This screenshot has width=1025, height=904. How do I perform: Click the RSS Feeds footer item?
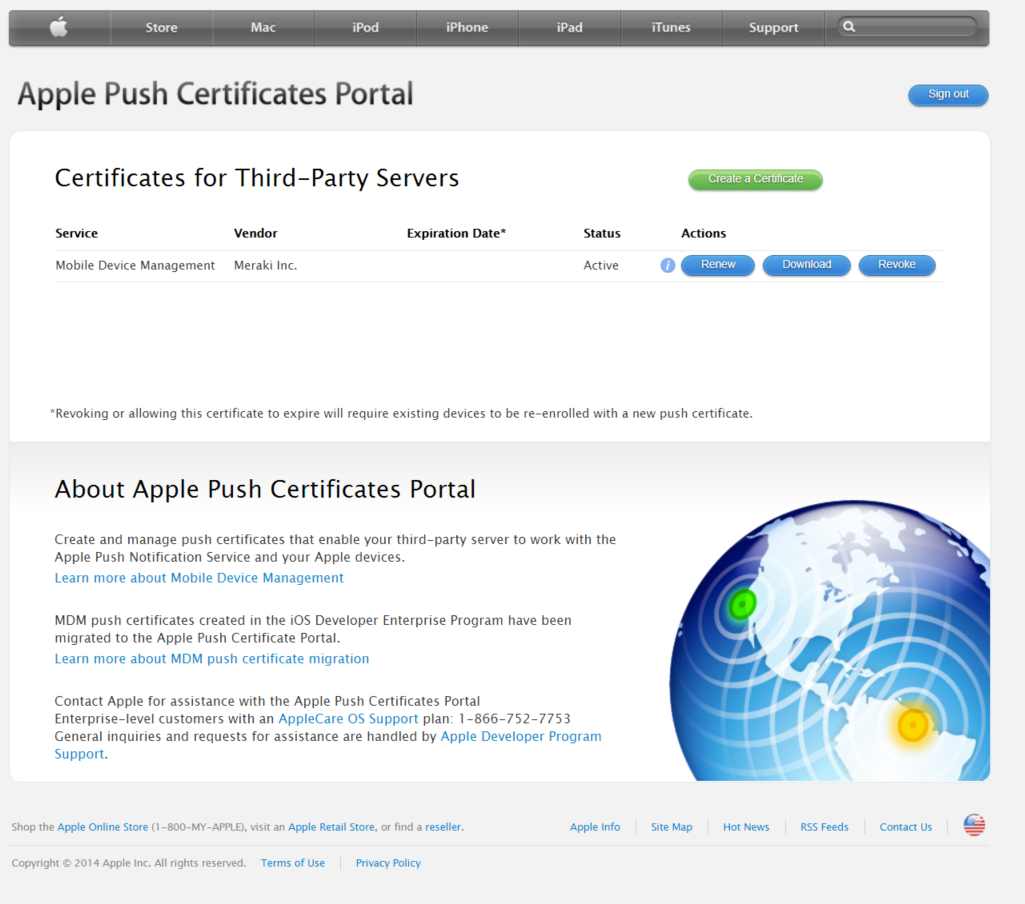click(x=823, y=826)
